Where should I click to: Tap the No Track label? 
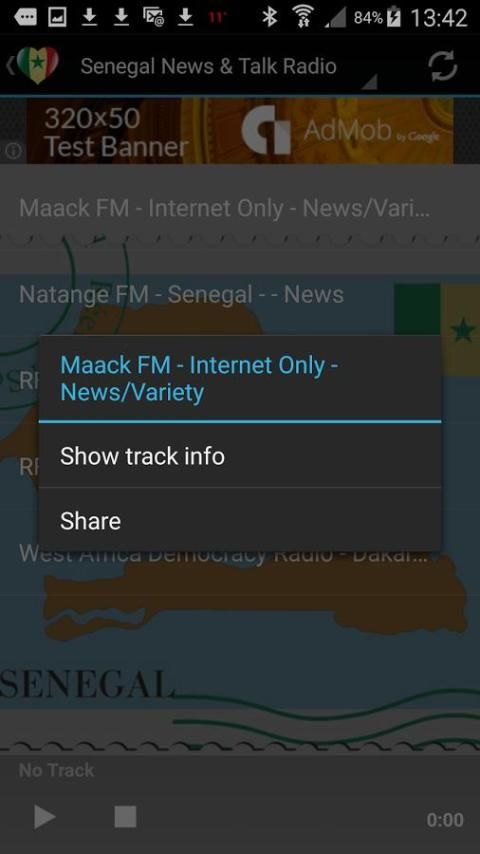(x=56, y=770)
